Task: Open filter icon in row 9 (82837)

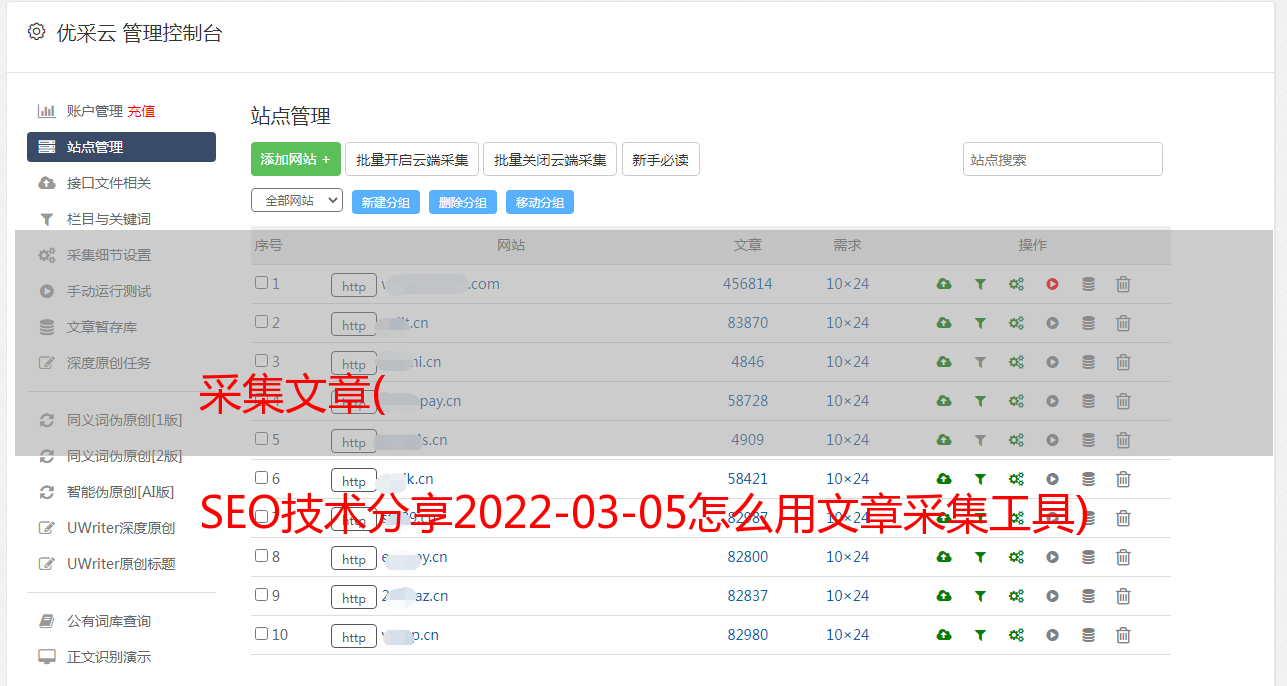Action: tap(980, 596)
